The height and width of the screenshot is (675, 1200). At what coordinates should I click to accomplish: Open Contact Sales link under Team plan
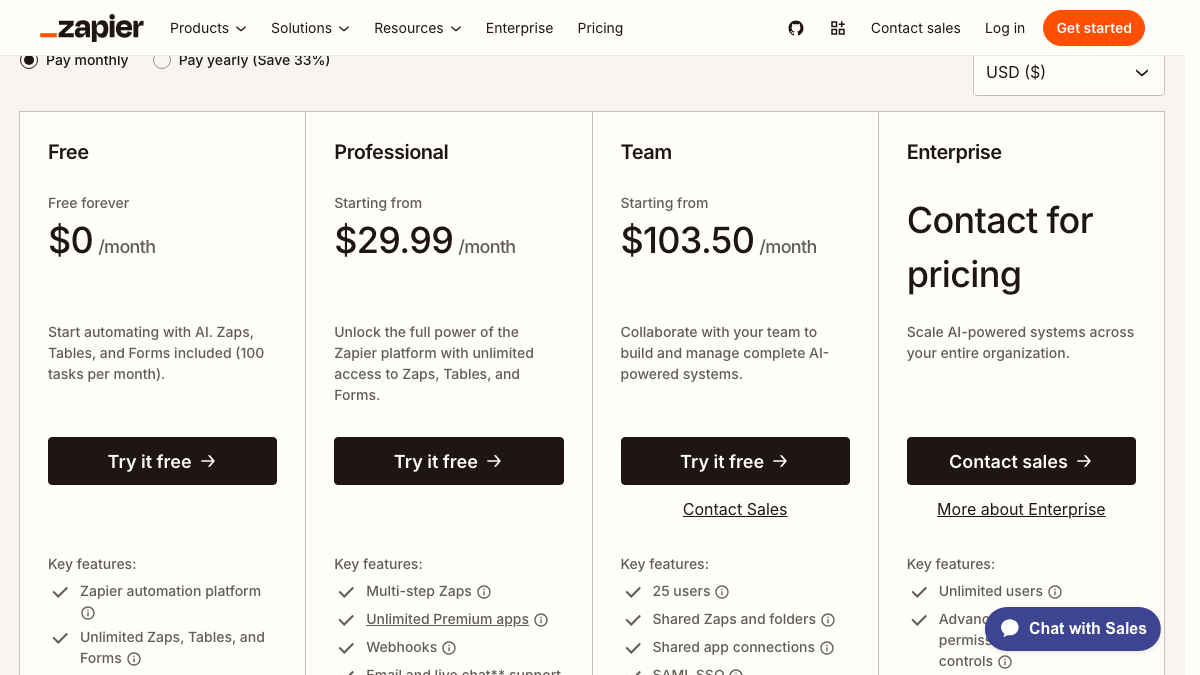(735, 509)
